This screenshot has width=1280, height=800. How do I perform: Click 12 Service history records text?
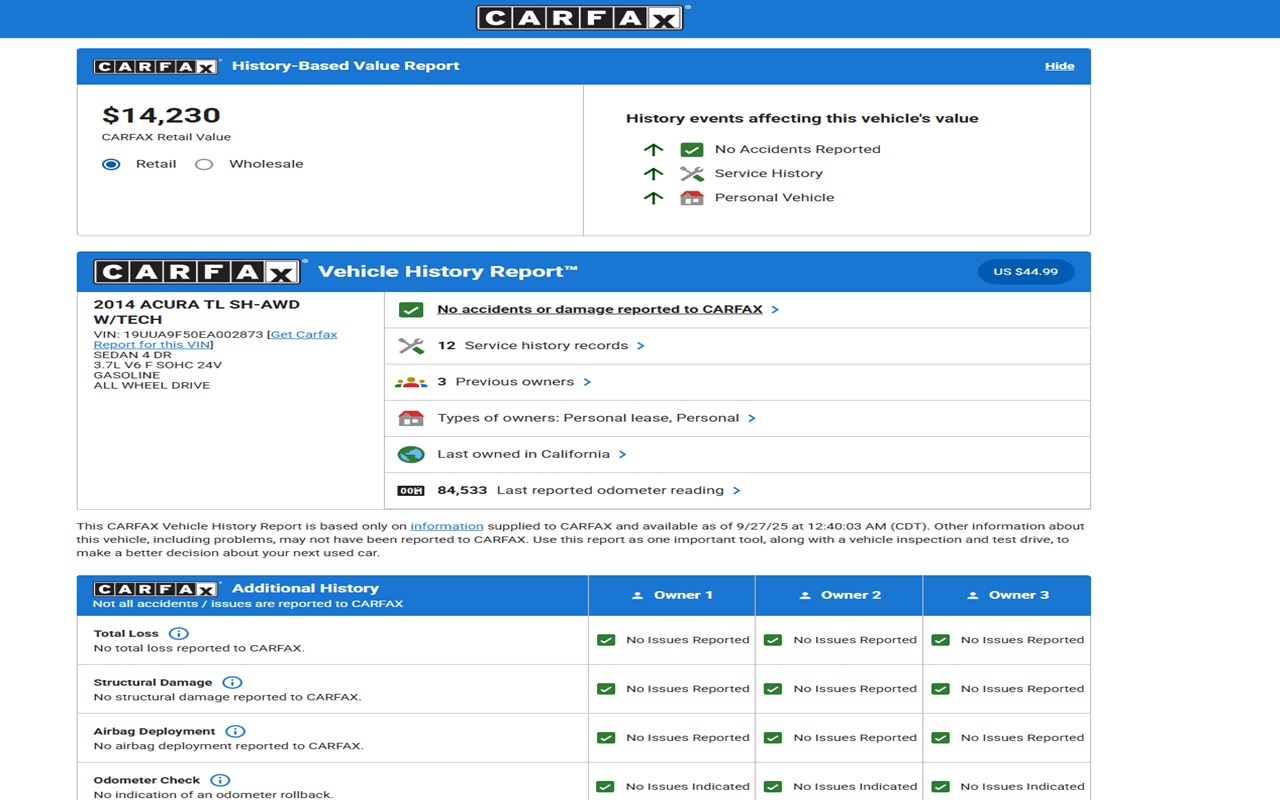[x=533, y=346]
